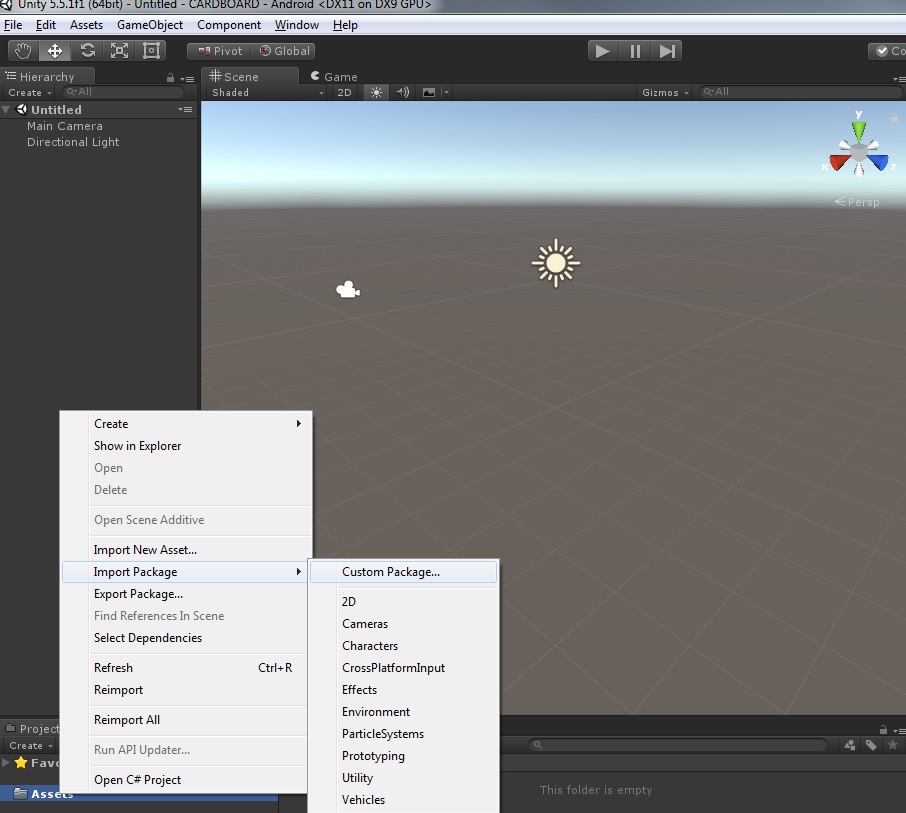Select the Hand tool in toolbar
The image size is (906, 813).
pyautogui.click(x=23, y=51)
